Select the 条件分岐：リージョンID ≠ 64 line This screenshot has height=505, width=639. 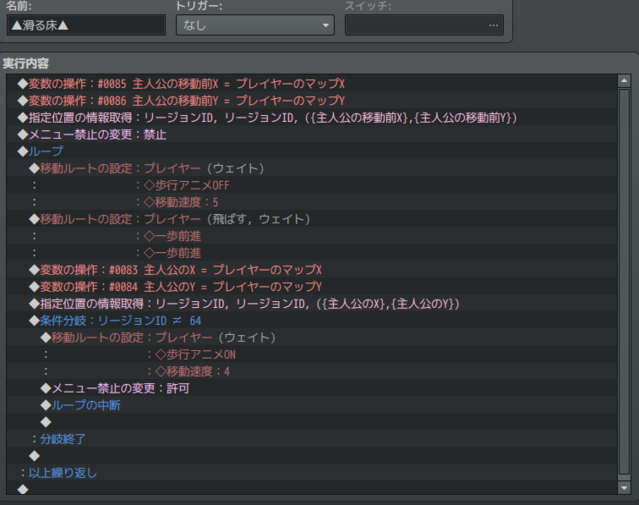[x=312, y=320]
